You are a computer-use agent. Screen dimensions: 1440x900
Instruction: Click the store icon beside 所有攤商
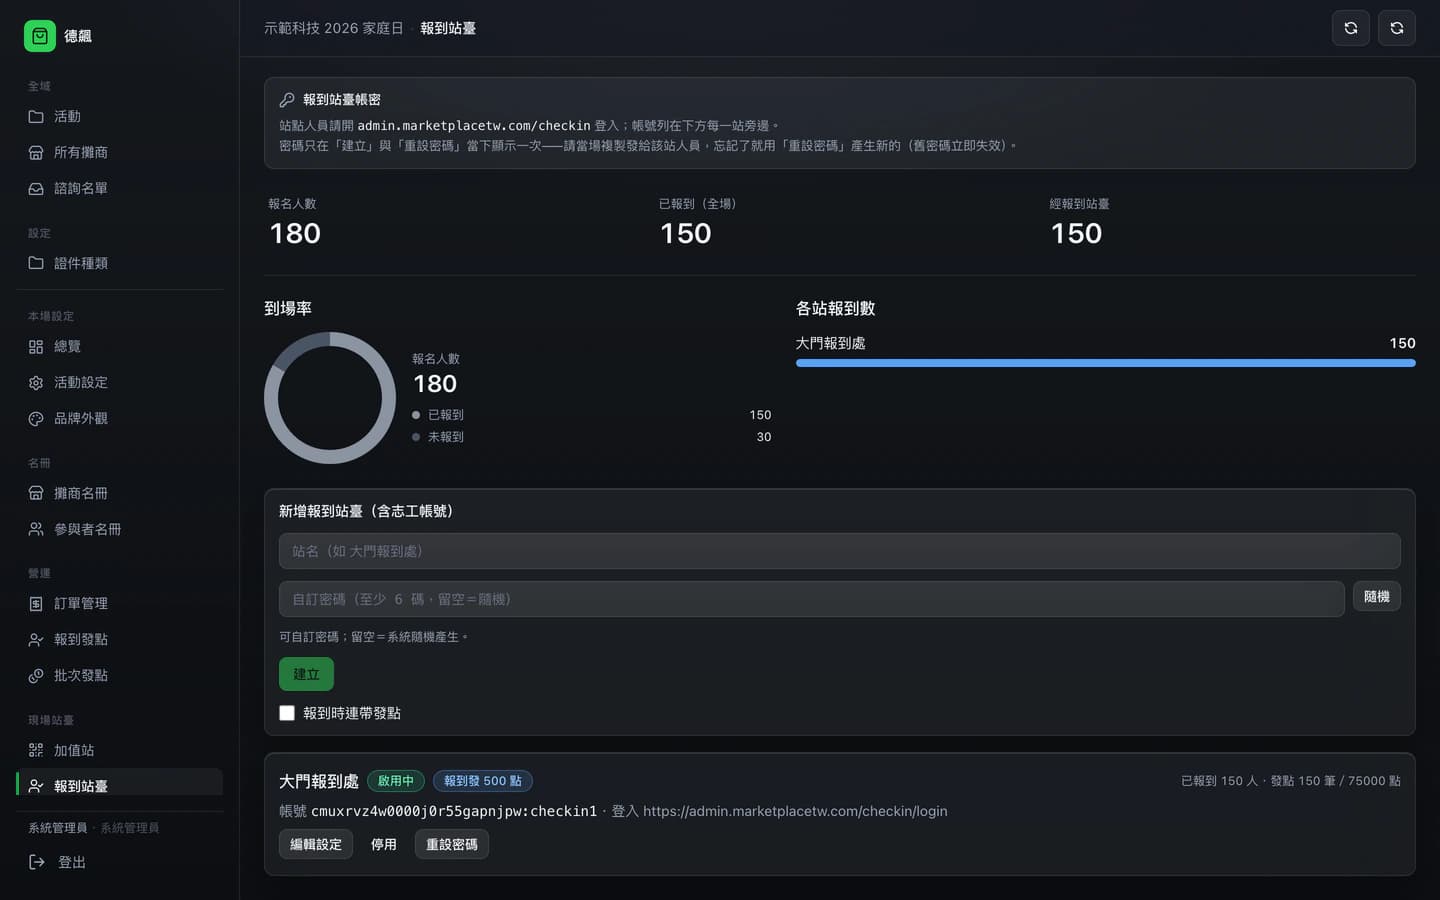point(36,152)
